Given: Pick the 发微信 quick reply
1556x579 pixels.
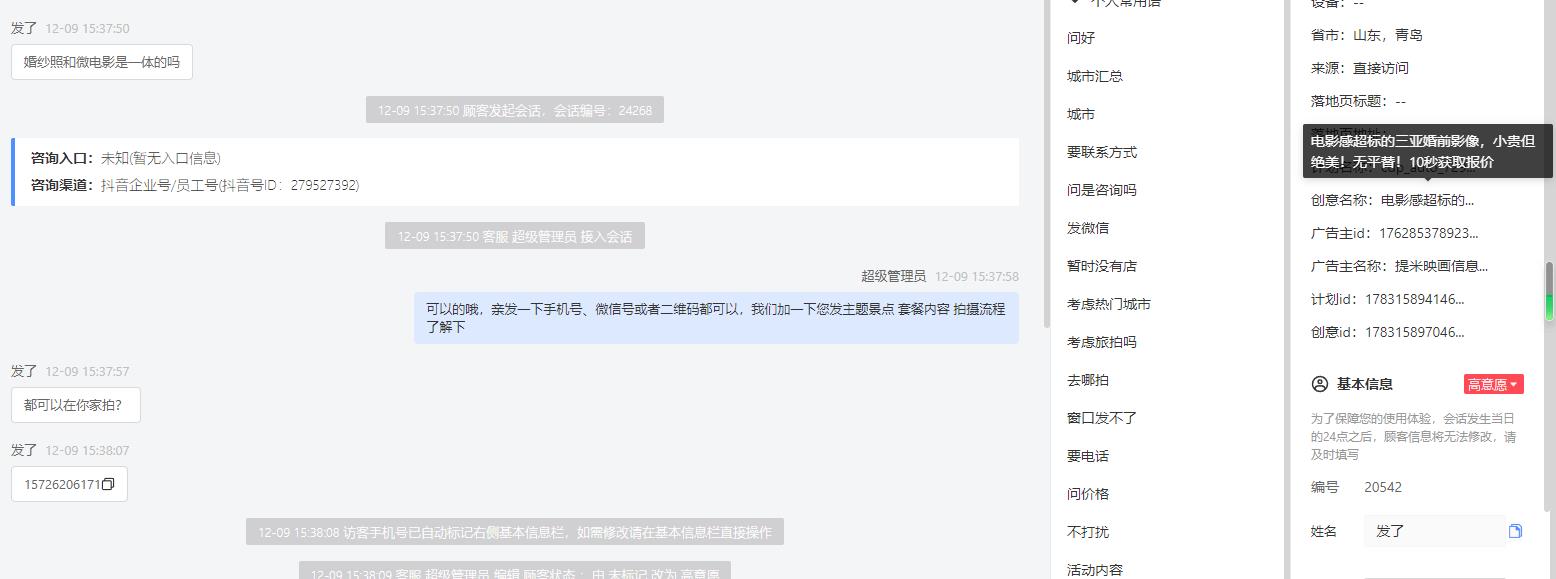Looking at the screenshot, I should pos(1088,228).
